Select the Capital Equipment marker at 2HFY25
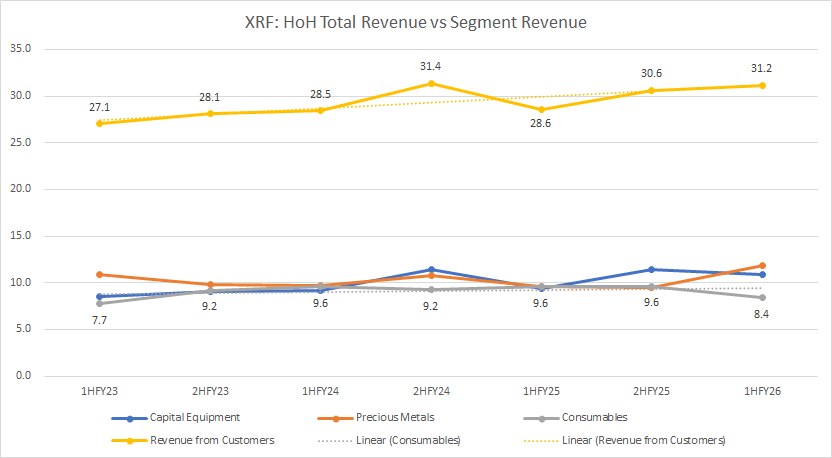 [x=653, y=269]
